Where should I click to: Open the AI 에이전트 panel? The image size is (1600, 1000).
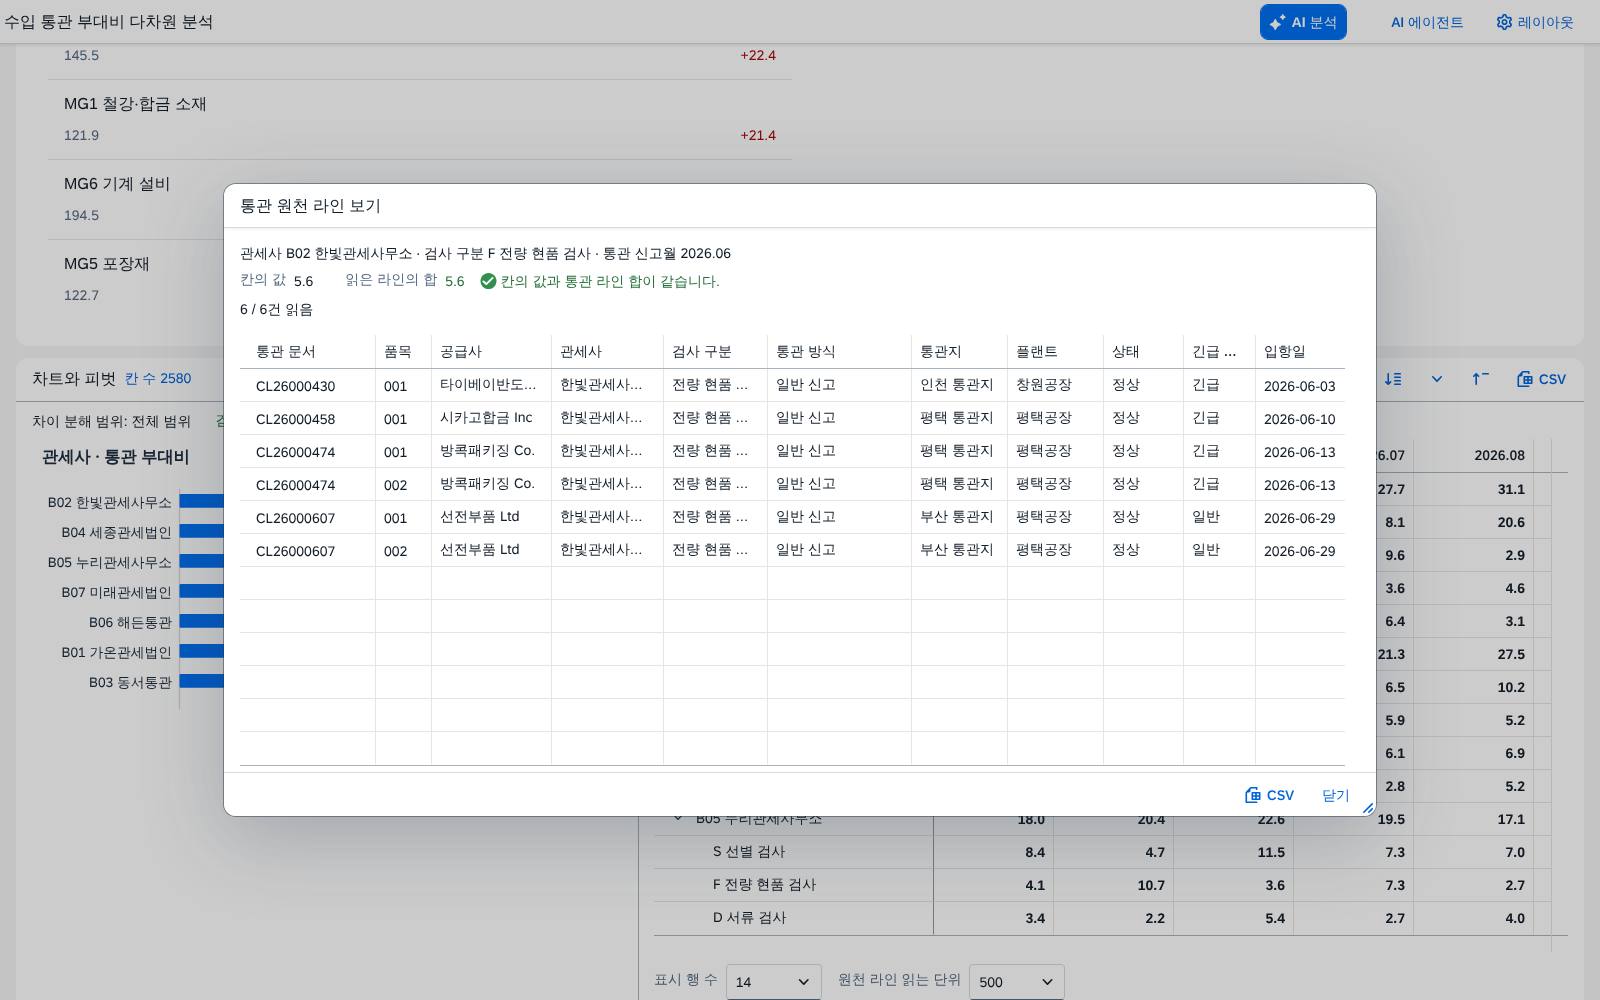coord(1427,22)
